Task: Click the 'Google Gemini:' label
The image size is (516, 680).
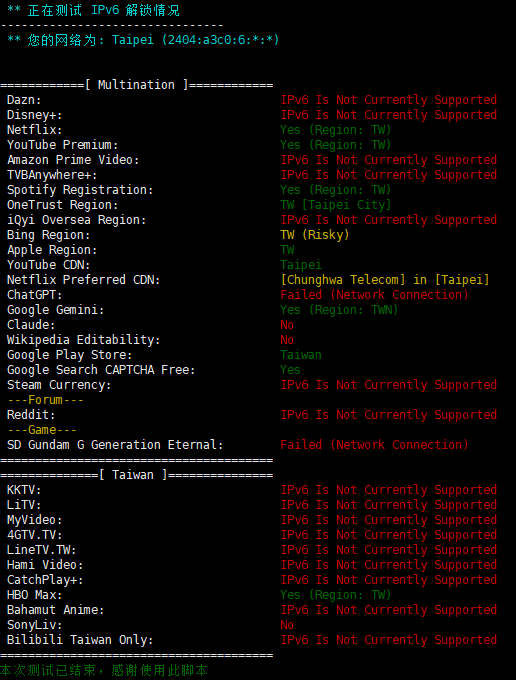Action: point(56,310)
